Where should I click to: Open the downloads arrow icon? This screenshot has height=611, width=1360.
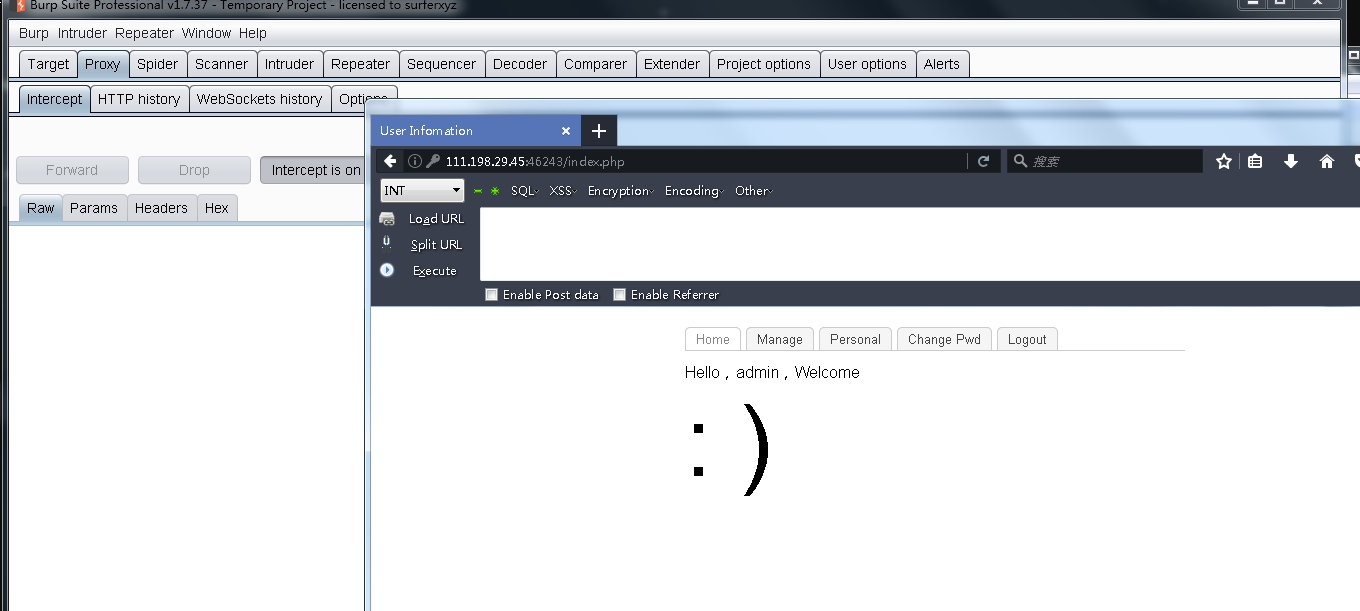click(1291, 161)
